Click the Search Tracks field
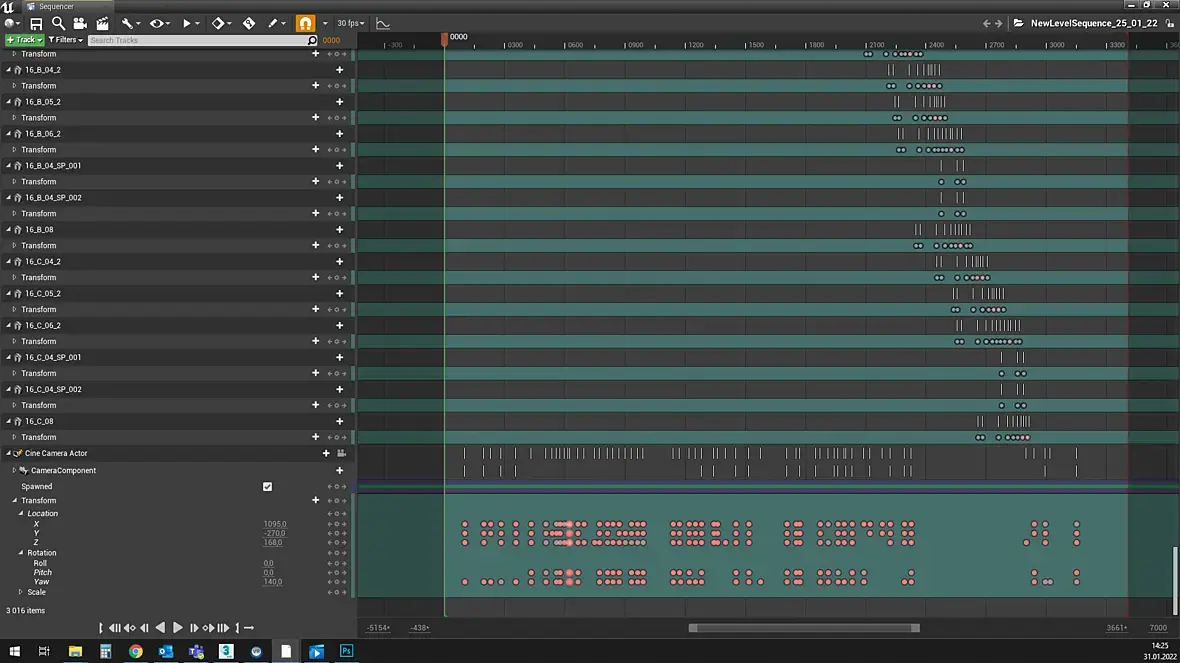 coord(202,40)
